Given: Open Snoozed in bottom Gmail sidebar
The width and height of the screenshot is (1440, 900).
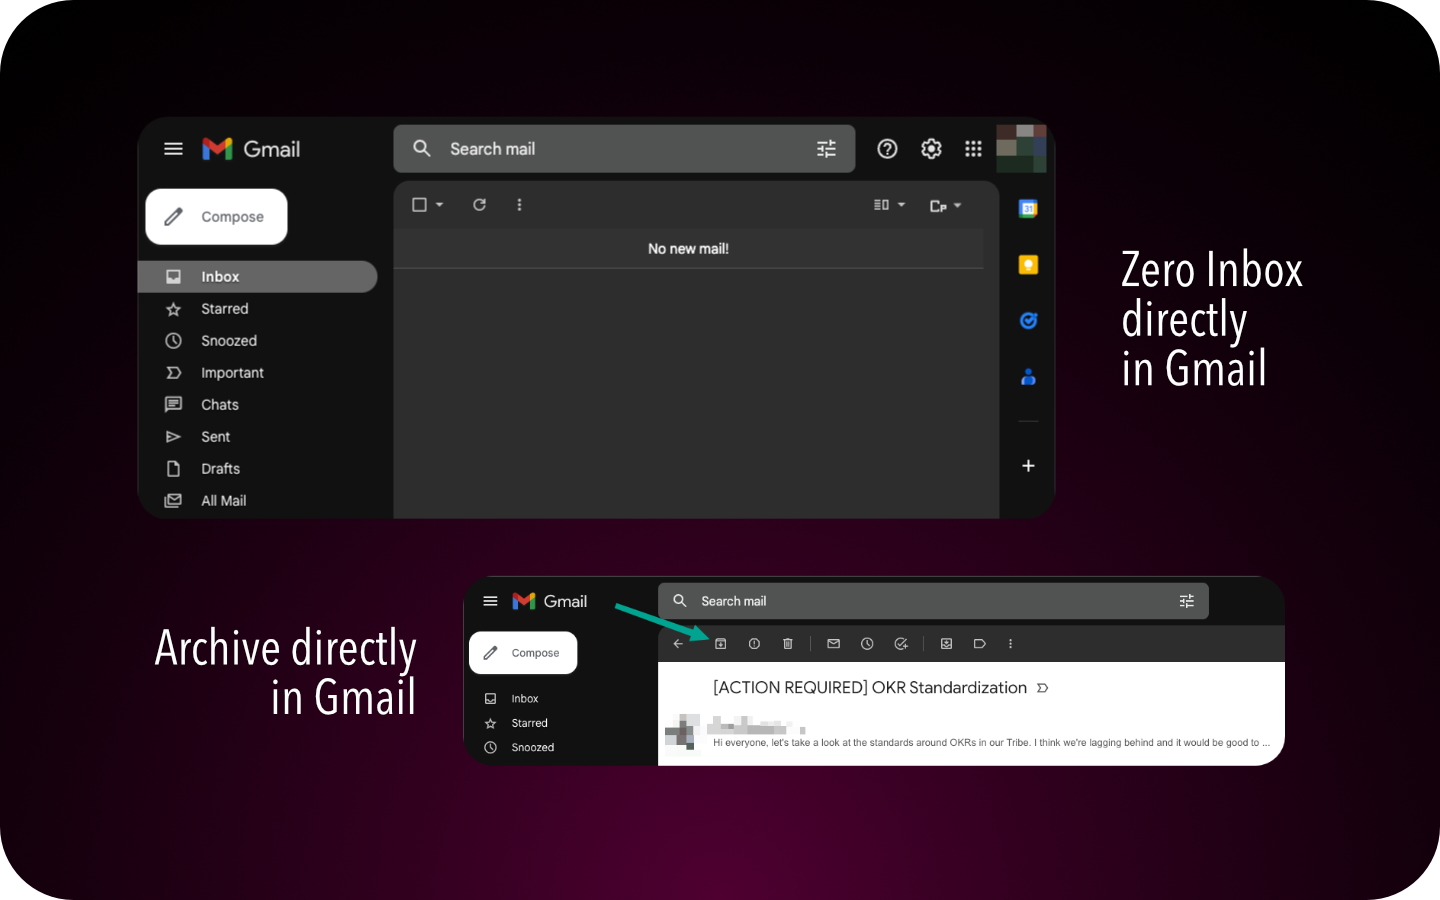Looking at the screenshot, I should pyautogui.click(x=519, y=747).
